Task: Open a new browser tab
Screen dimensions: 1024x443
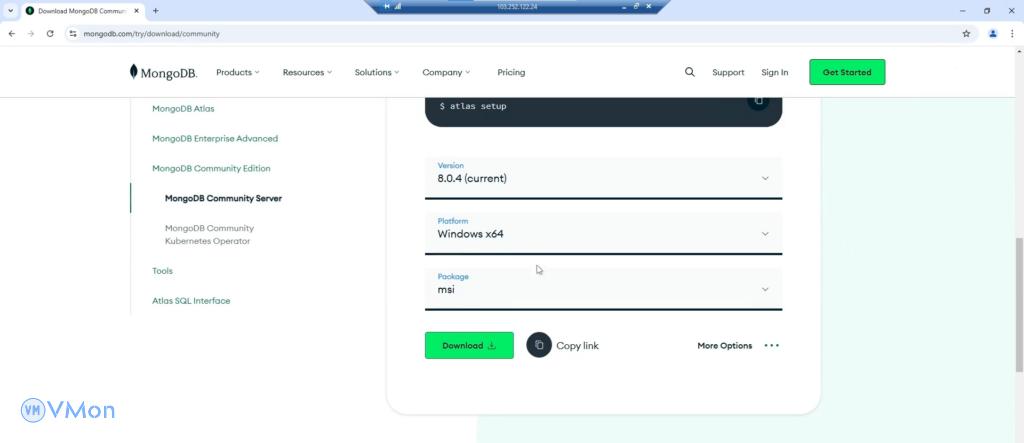Action: point(155,10)
